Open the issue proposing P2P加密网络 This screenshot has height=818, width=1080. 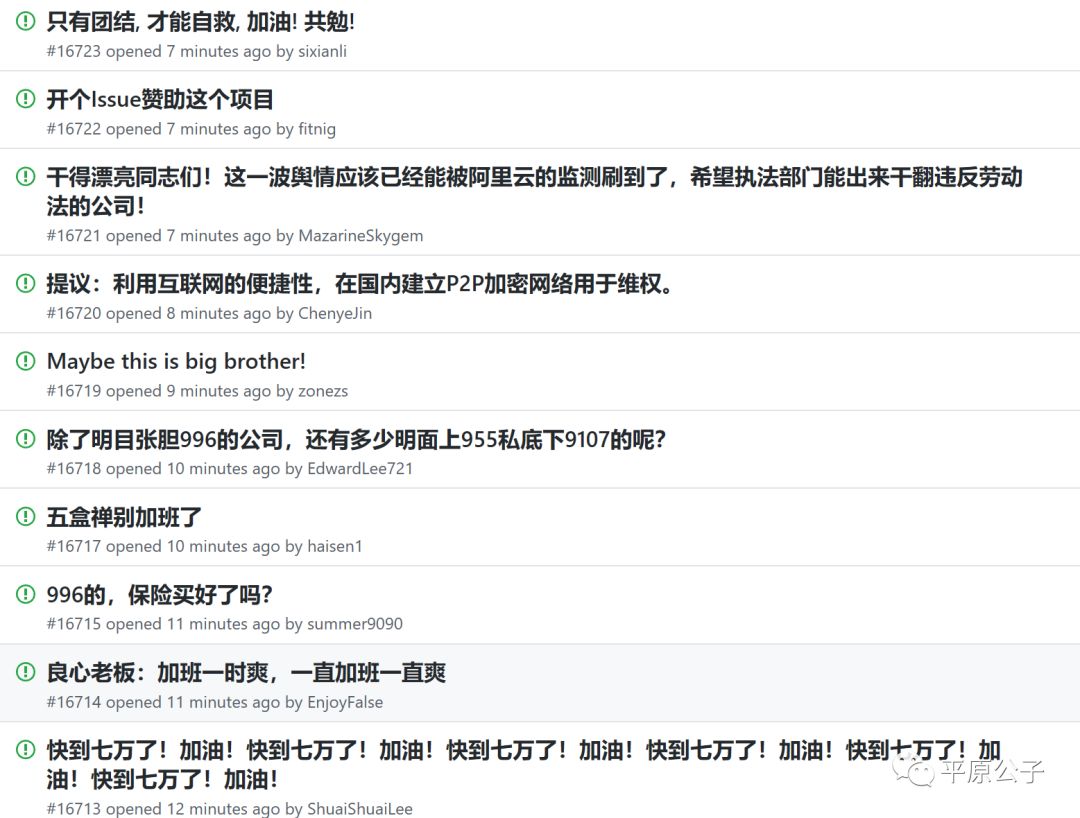tap(360, 284)
